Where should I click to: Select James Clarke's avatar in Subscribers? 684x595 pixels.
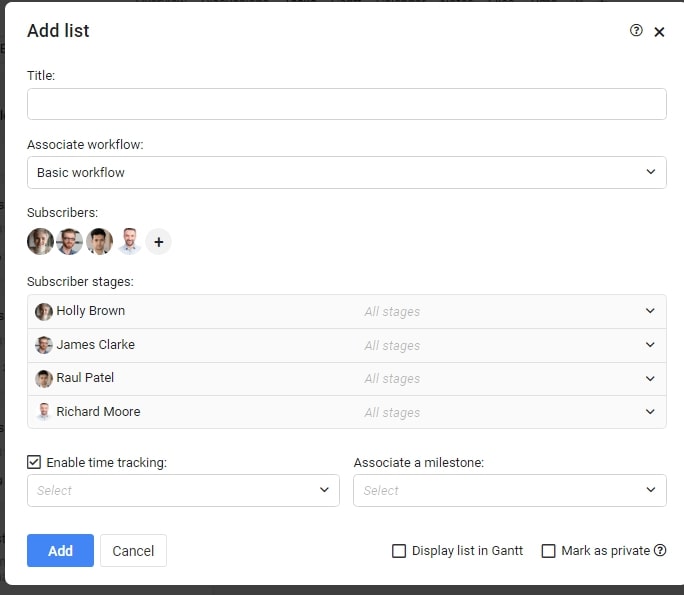point(69,241)
